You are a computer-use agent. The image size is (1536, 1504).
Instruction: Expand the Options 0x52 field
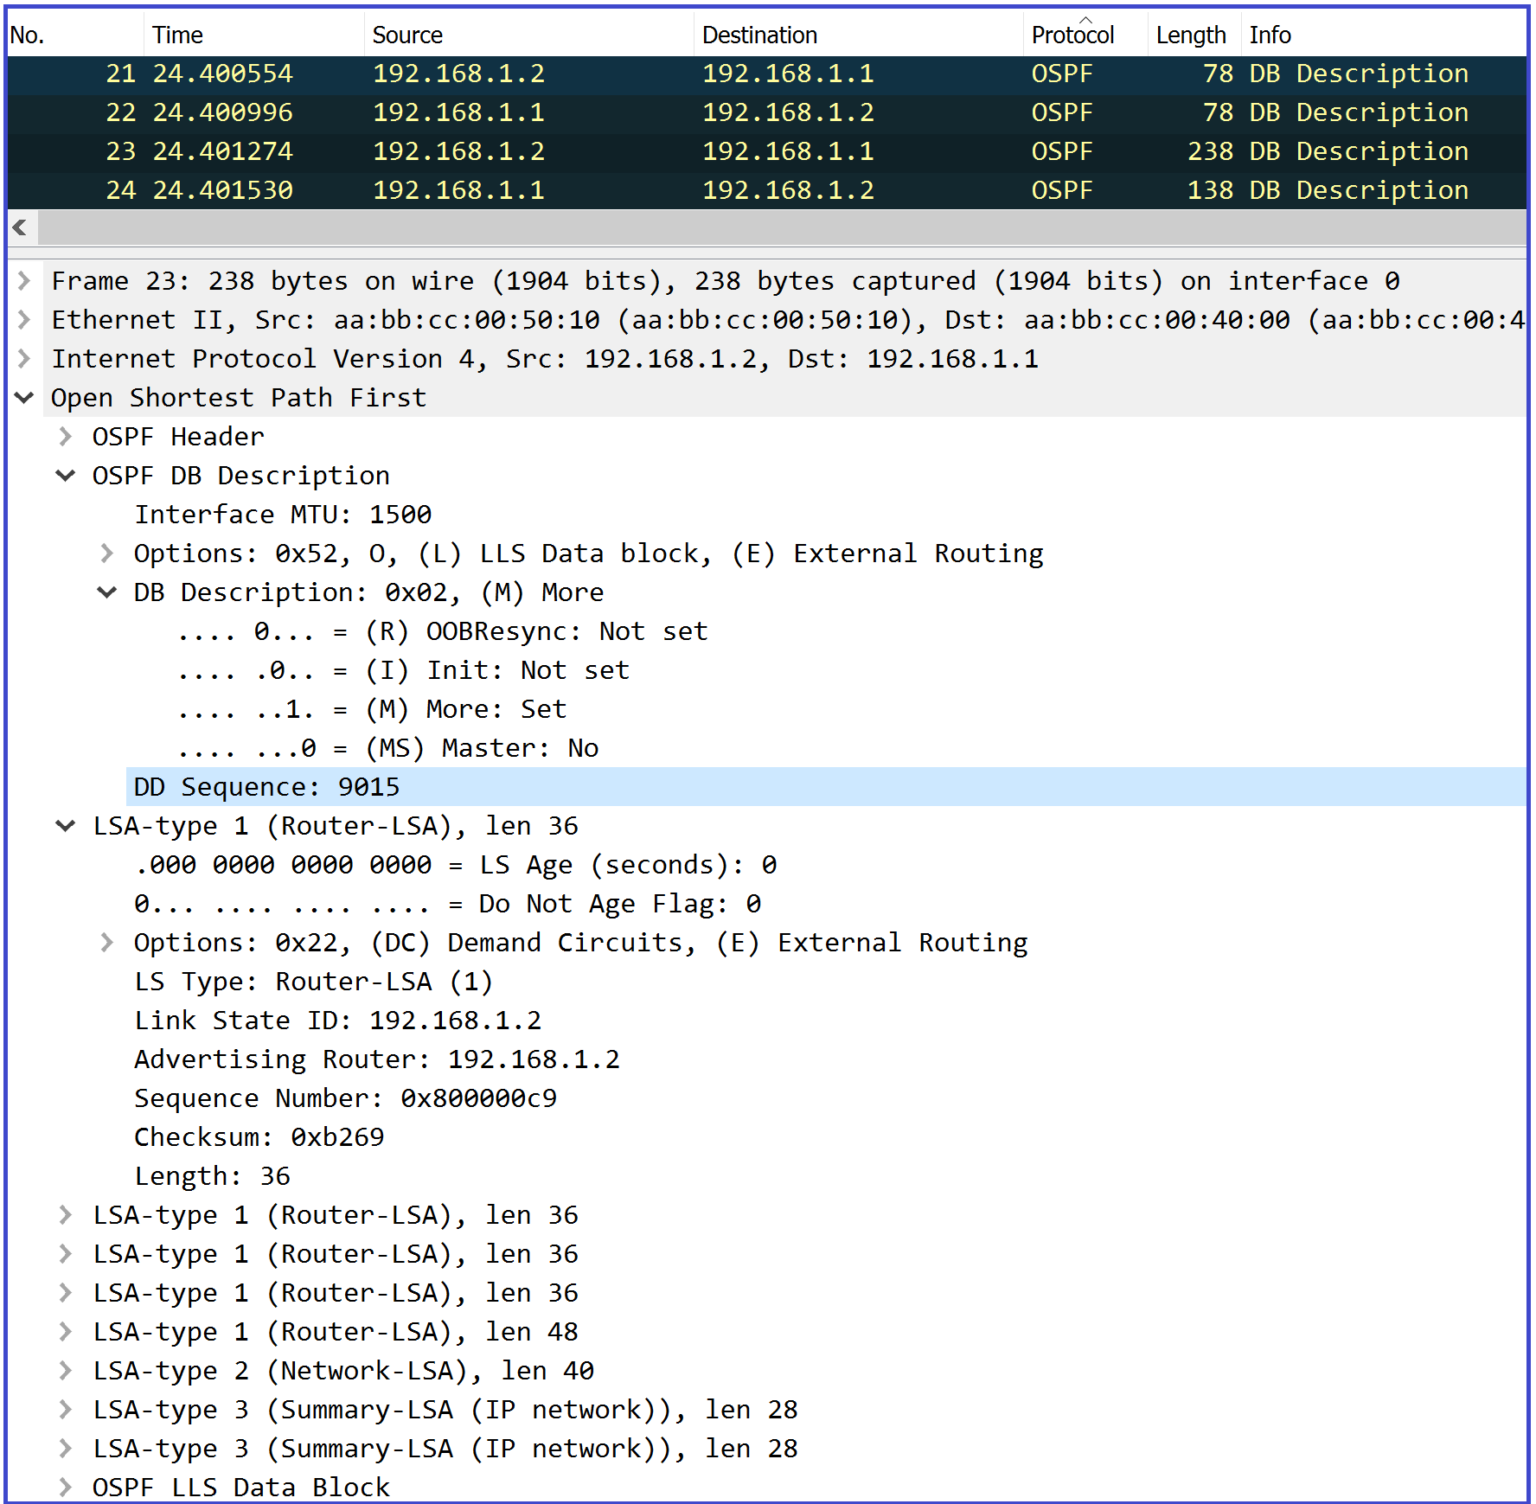107,554
